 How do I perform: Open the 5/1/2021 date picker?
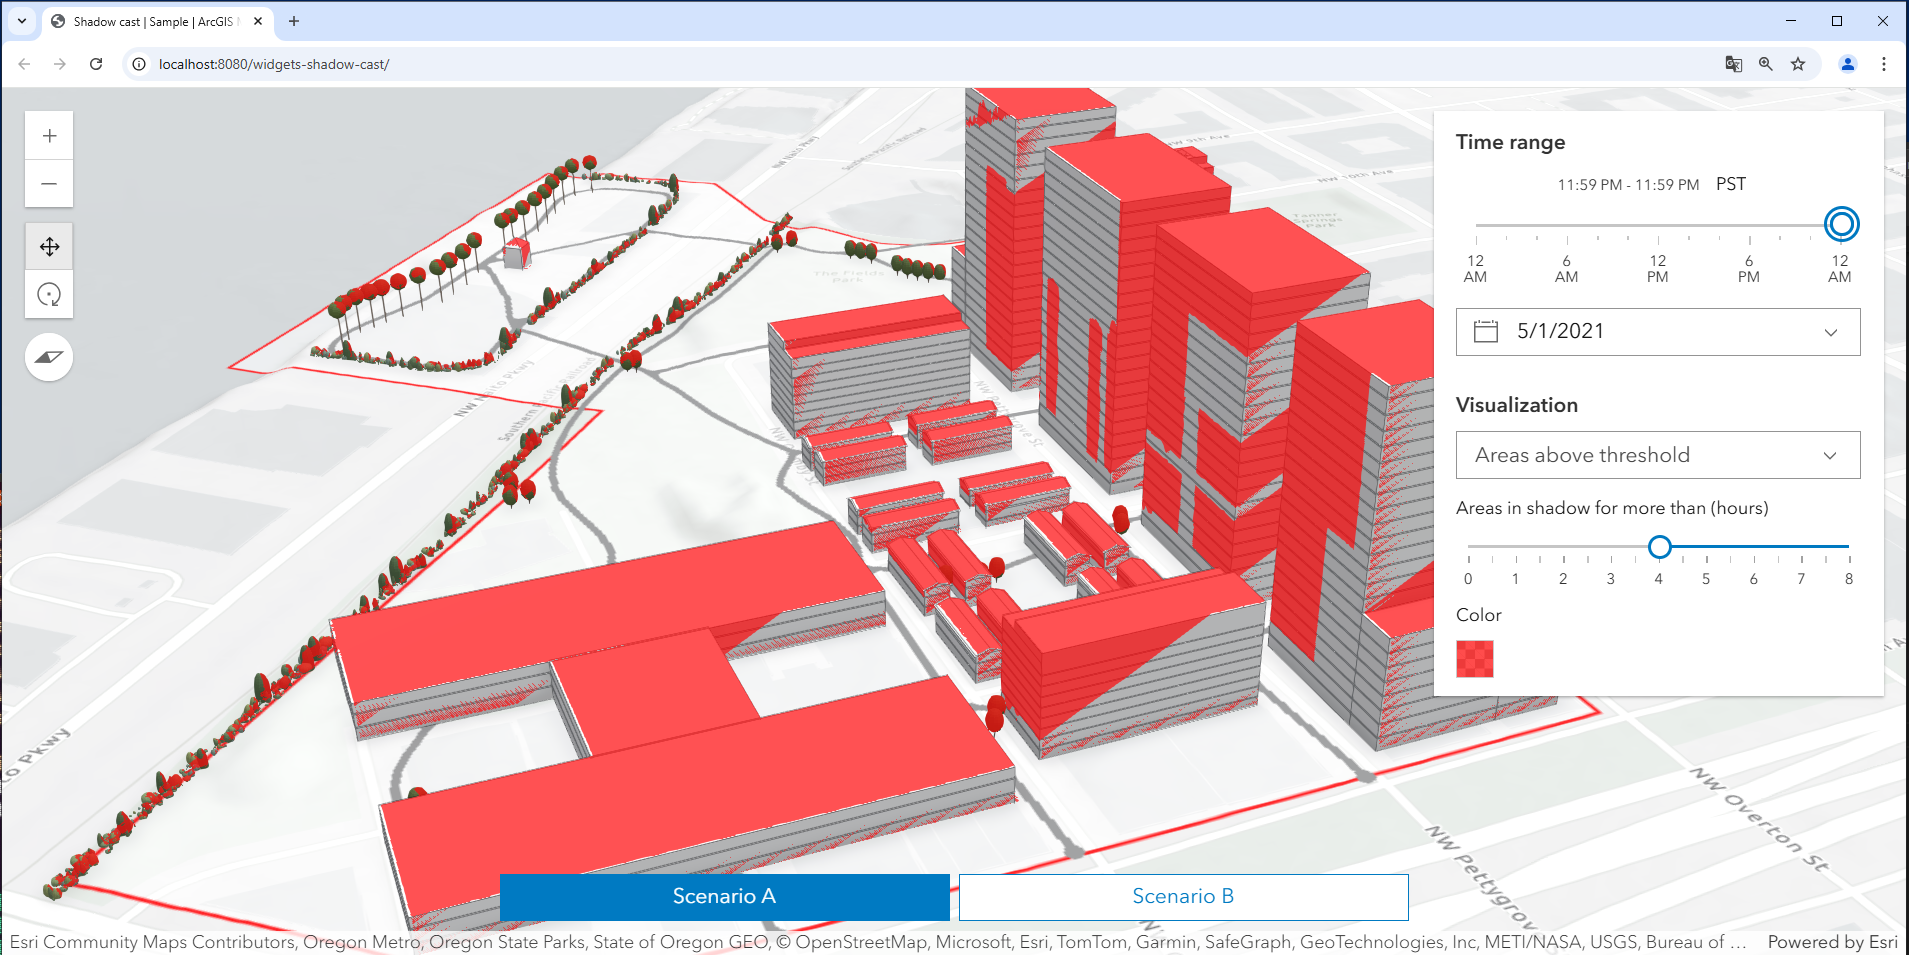pyautogui.click(x=1658, y=332)
